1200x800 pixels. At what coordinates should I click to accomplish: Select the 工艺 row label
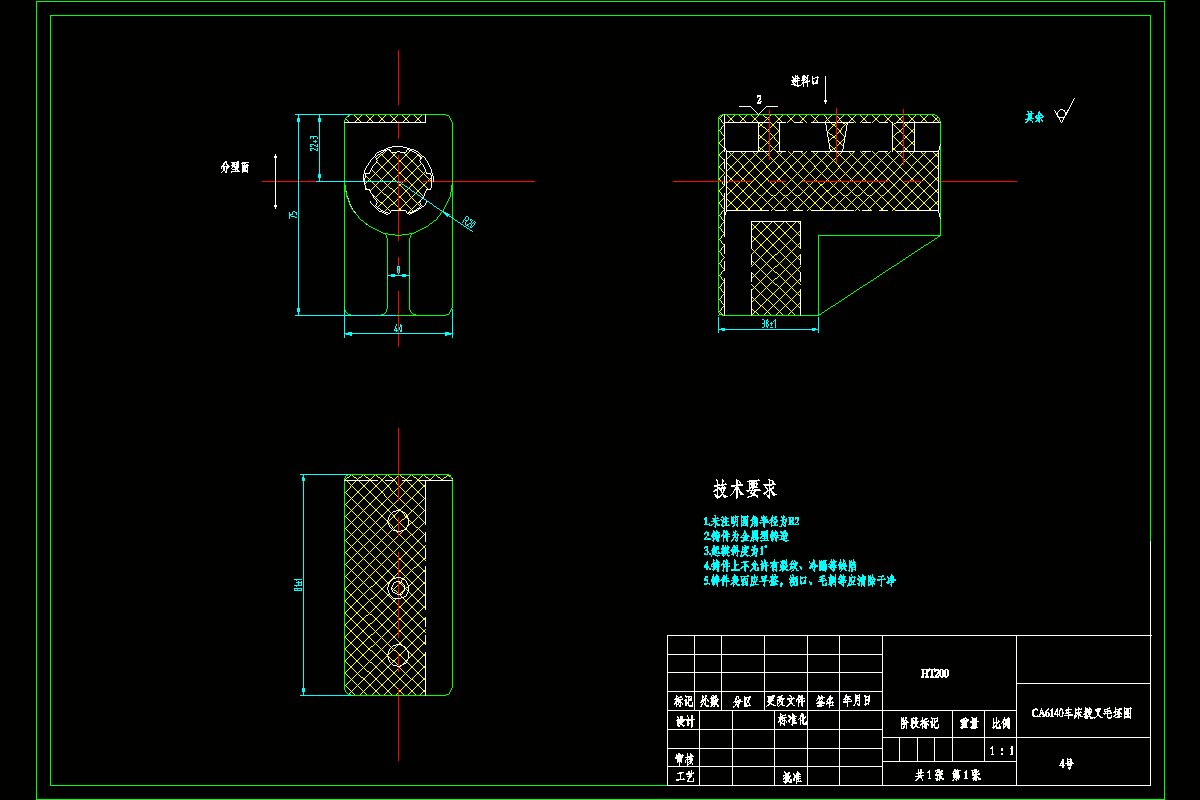tap(684, 777)
